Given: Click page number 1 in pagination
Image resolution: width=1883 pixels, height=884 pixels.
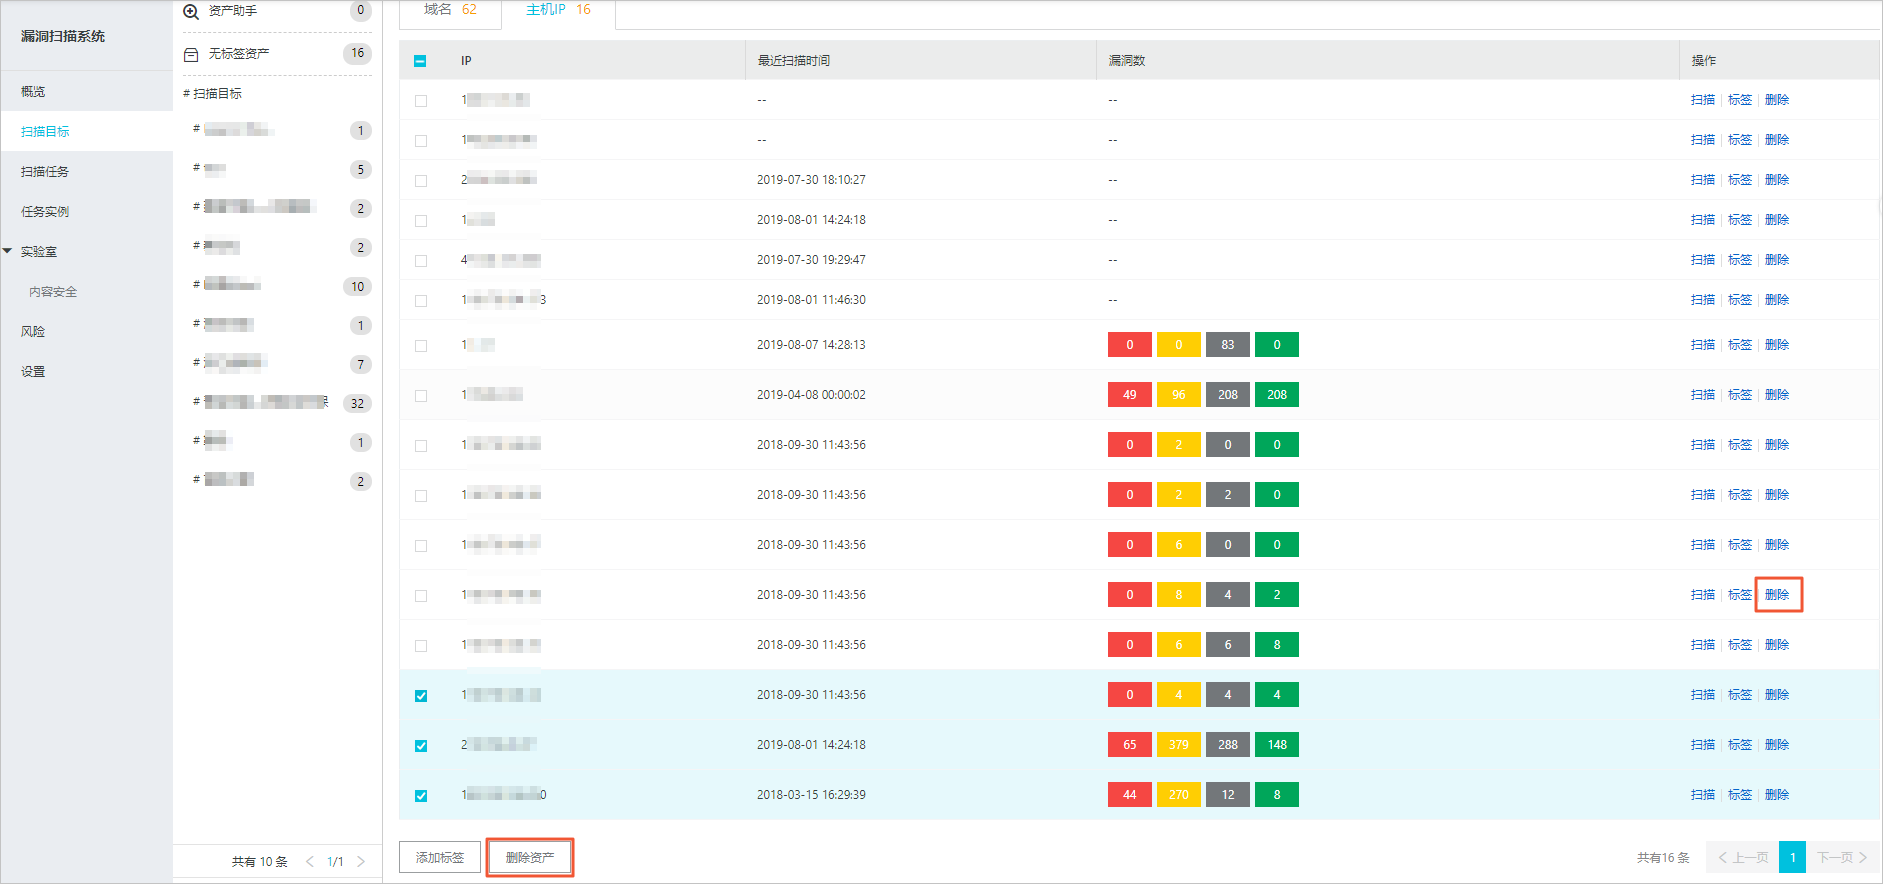Looking at the screenshot, I should (x=1793, y=858).
